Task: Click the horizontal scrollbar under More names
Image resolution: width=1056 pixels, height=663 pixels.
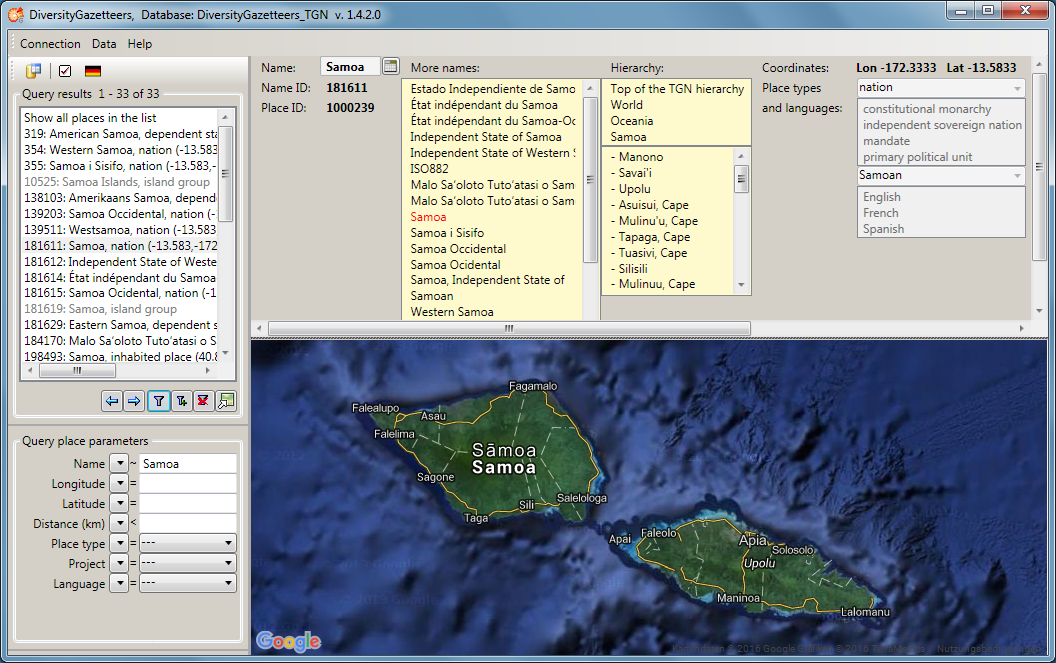Action: click(509, 328)
